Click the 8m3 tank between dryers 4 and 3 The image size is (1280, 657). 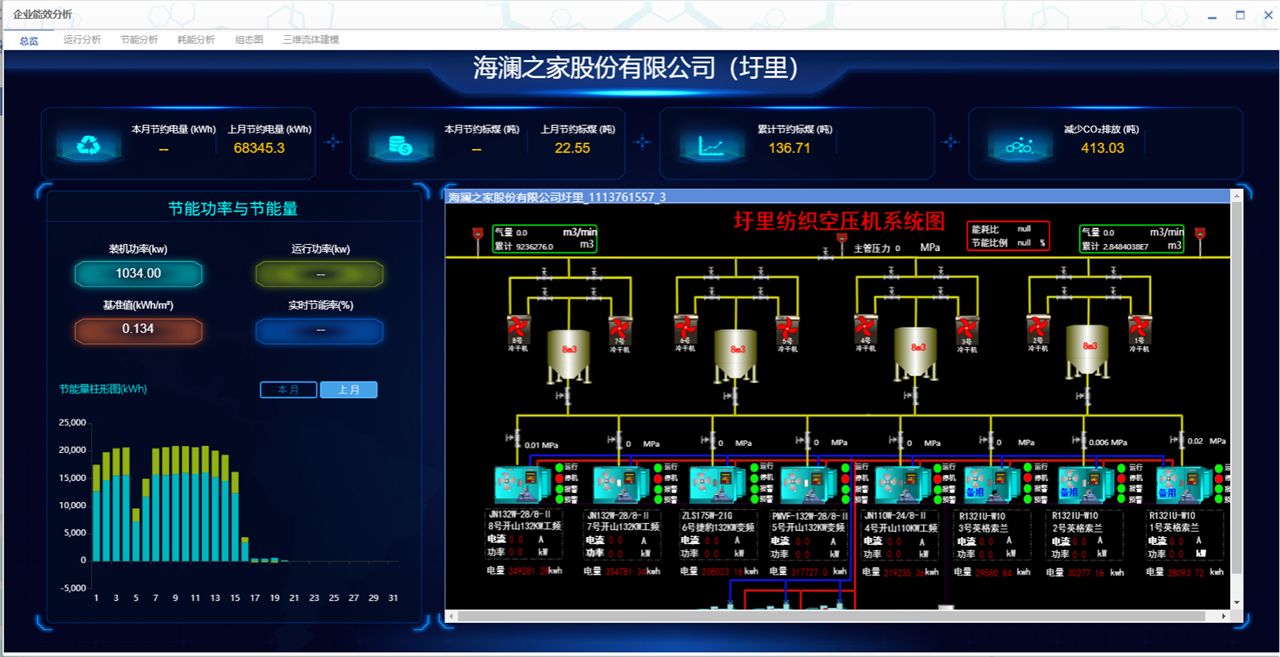(x=915, y=353)
